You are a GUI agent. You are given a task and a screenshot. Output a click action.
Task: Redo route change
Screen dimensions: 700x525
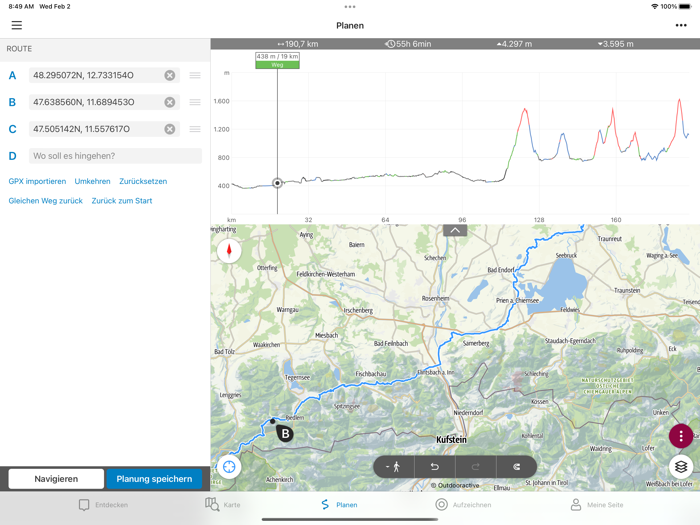click(475, 467)
